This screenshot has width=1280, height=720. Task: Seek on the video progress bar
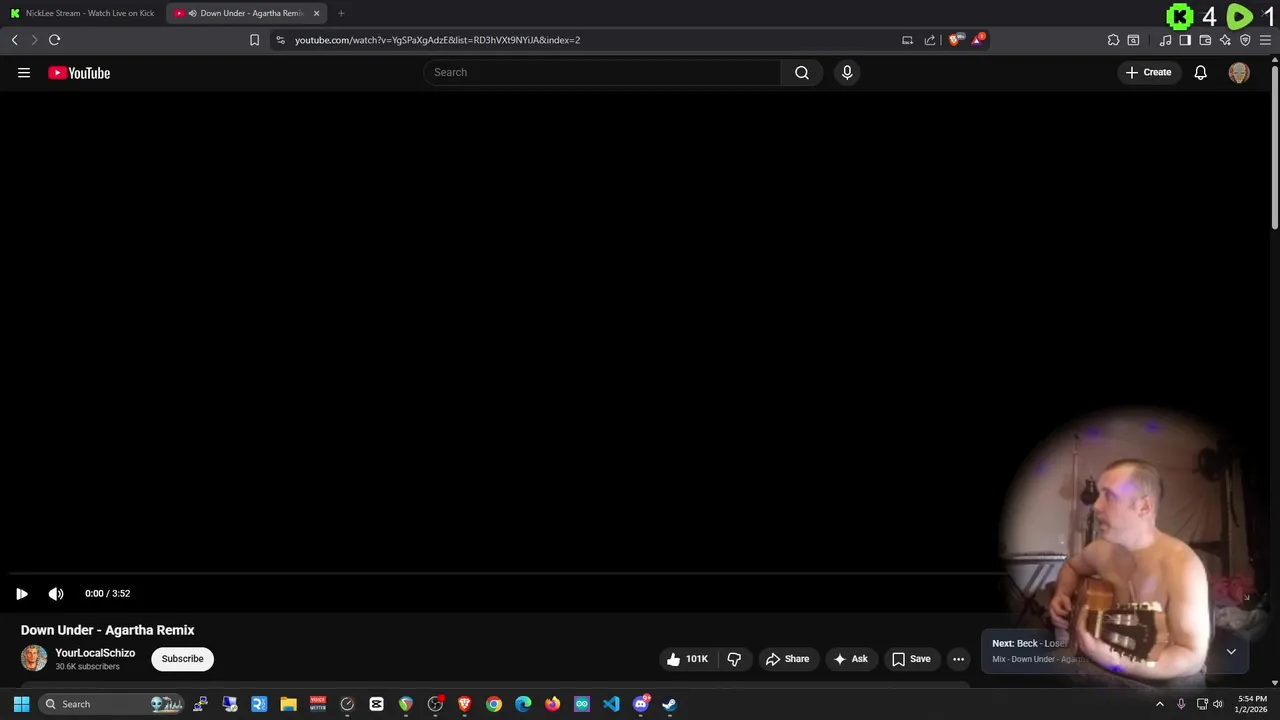(640, 574)
